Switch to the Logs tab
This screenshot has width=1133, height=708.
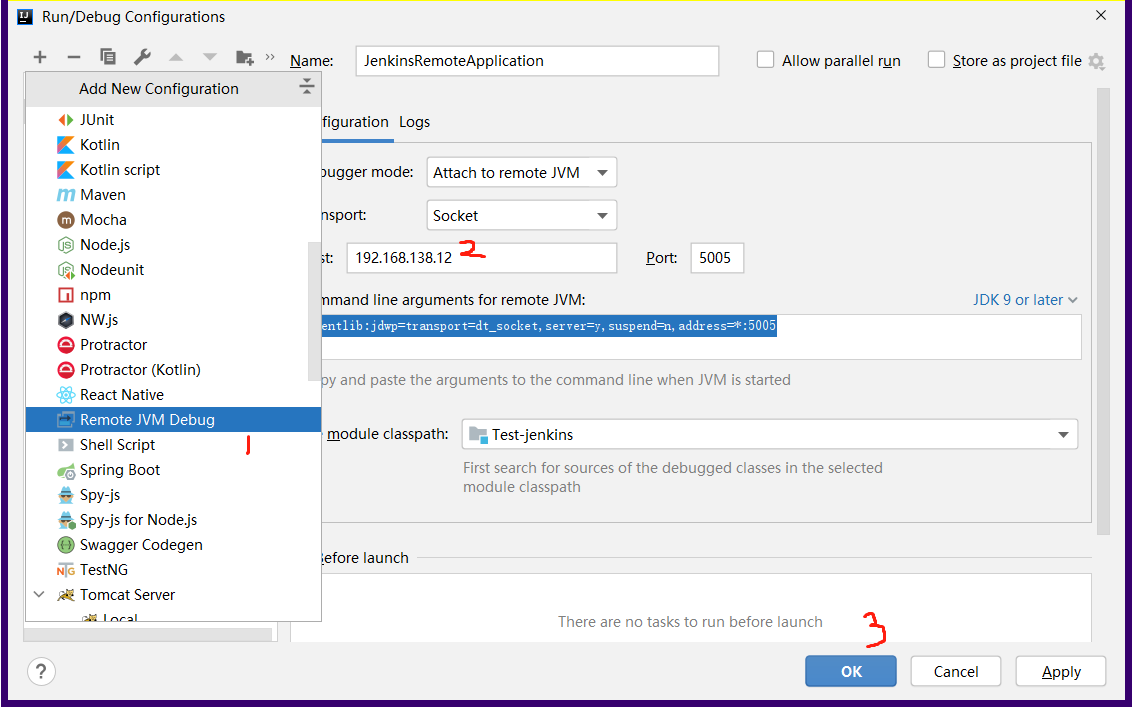[x=415, y=122]
